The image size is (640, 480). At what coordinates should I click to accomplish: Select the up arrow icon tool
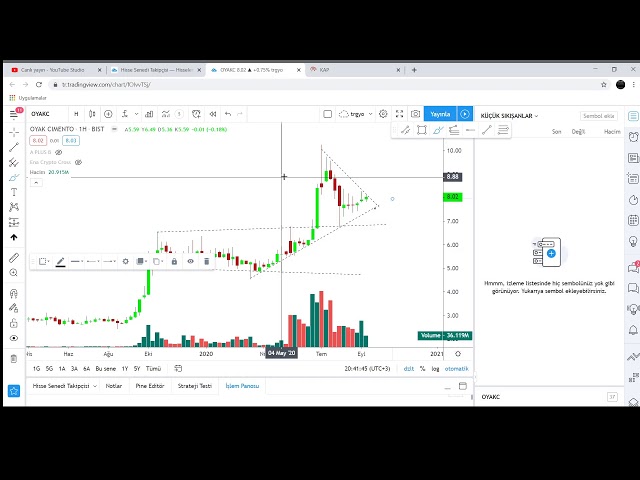(x=14, y=237)
